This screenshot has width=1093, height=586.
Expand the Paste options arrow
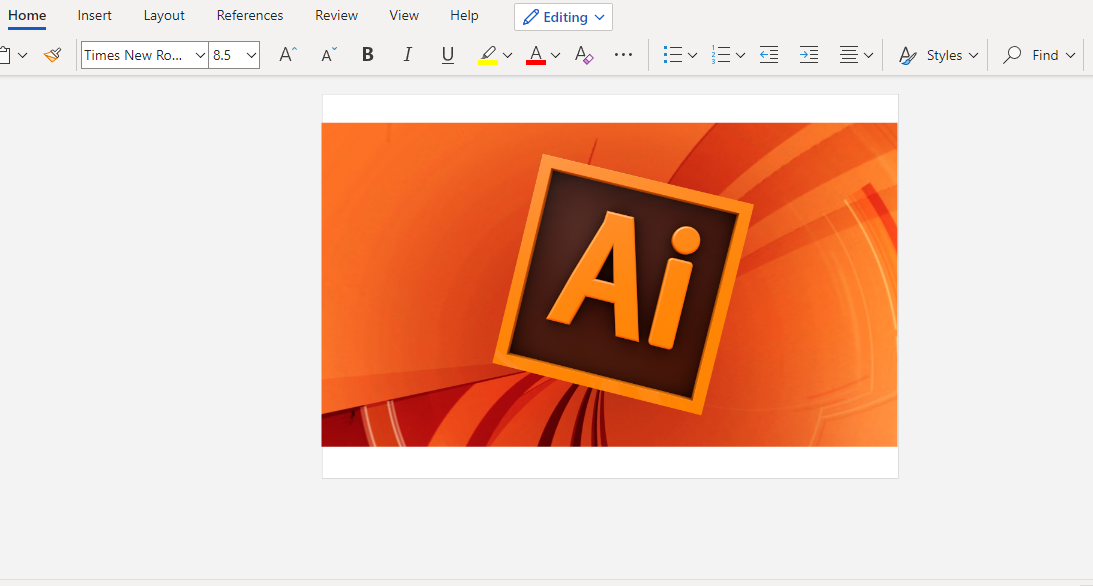[22, 55]
